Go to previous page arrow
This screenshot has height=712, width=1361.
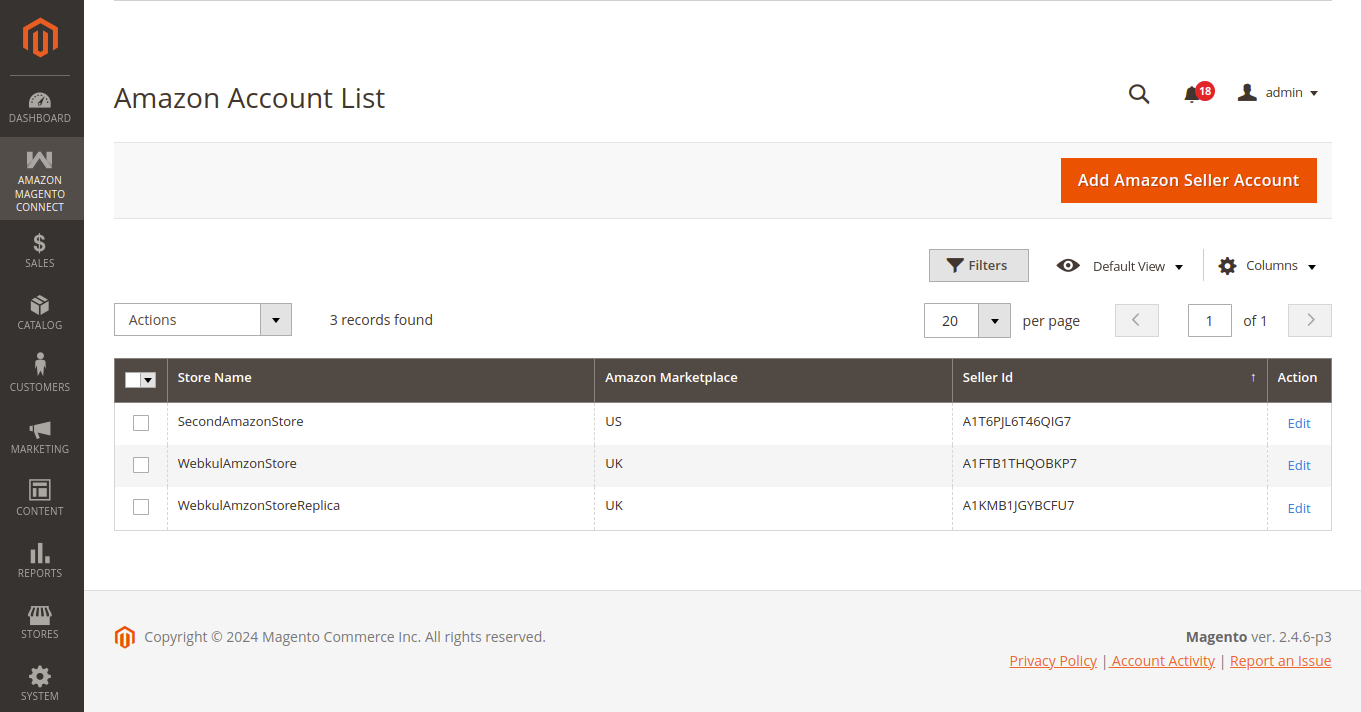click(1137, 320)
